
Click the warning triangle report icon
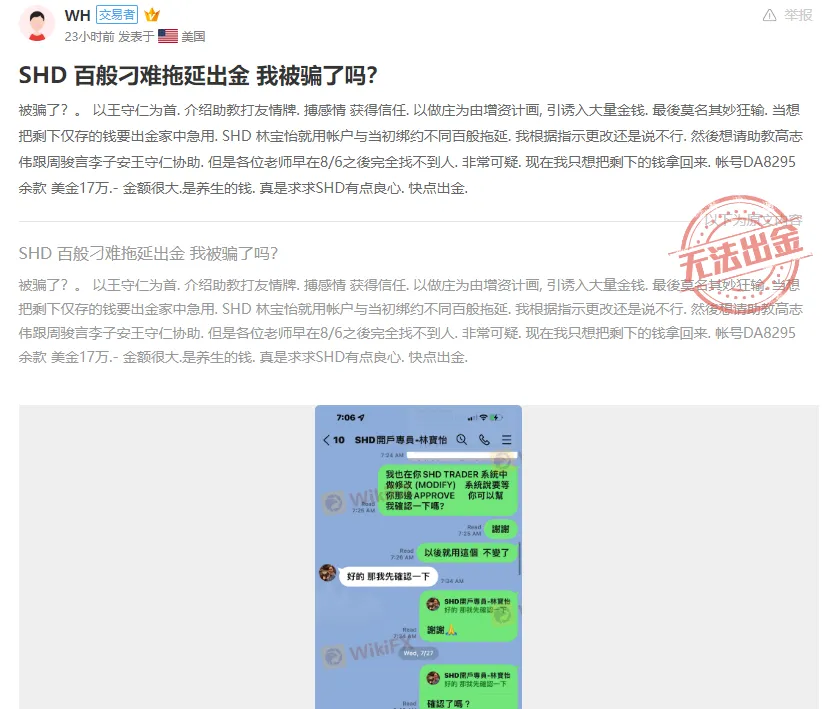(x=769, y=15)
